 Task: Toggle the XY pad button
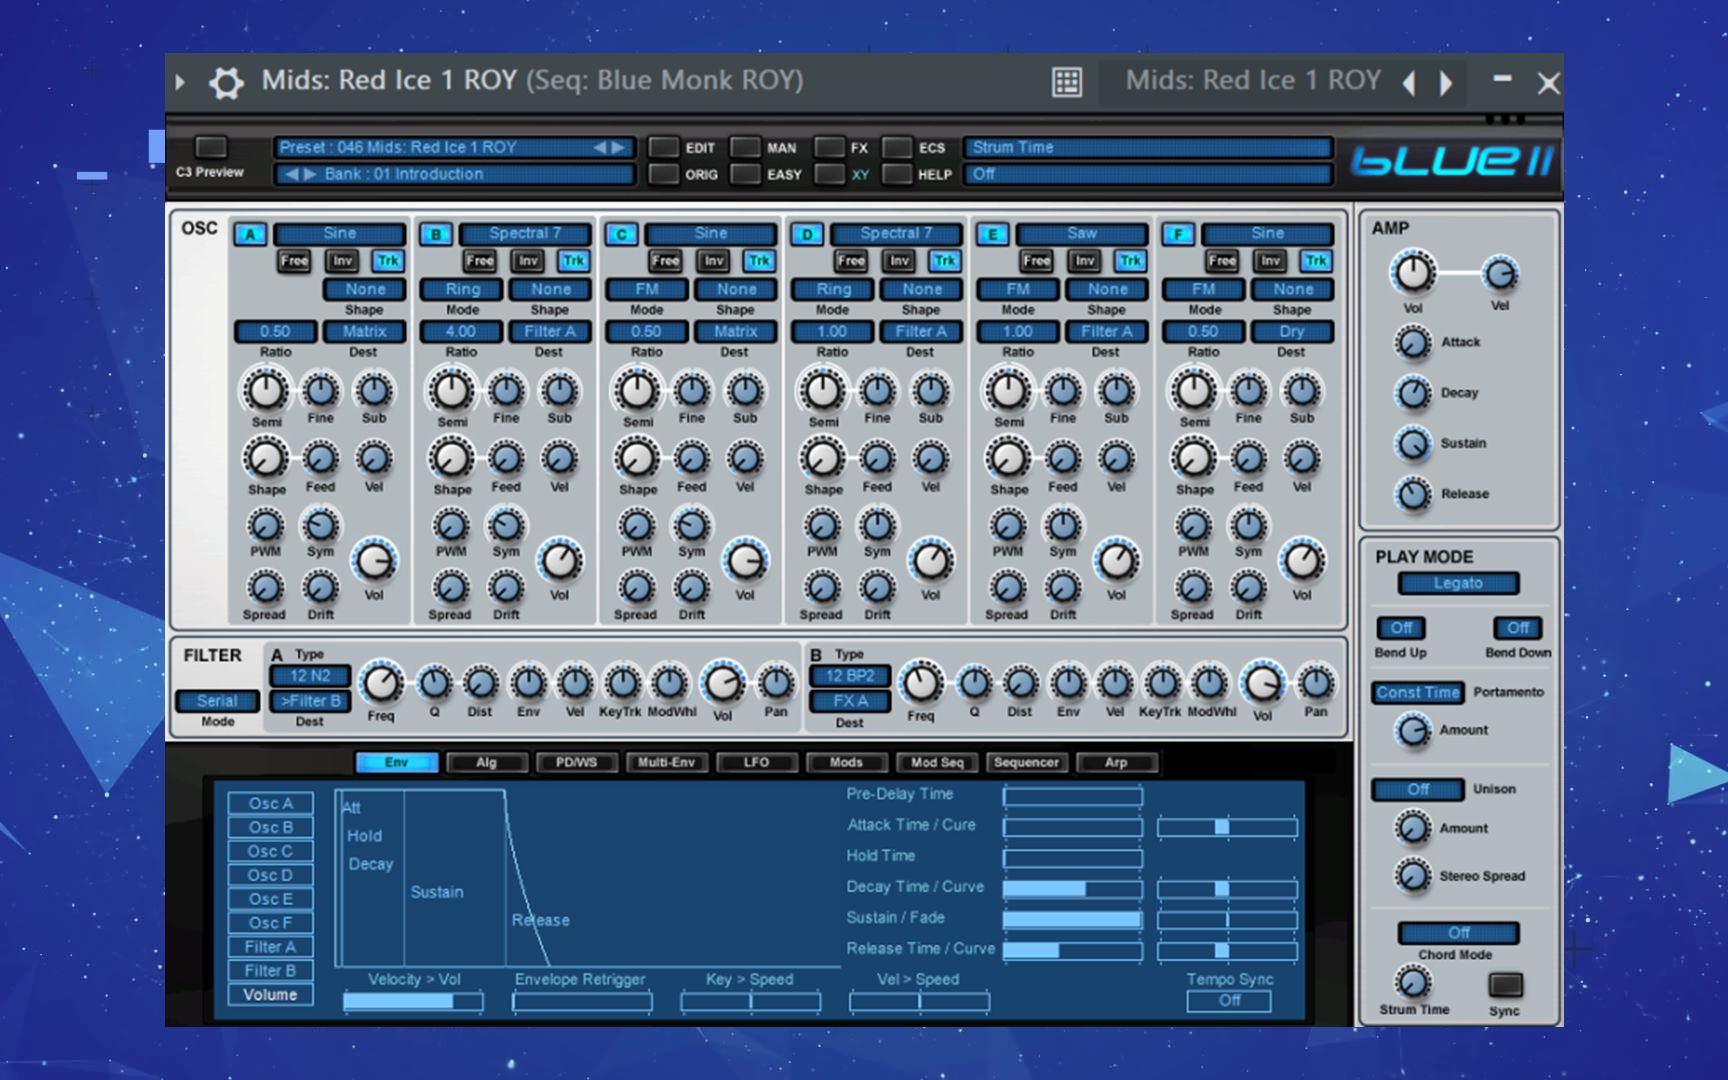pos(829,174)
